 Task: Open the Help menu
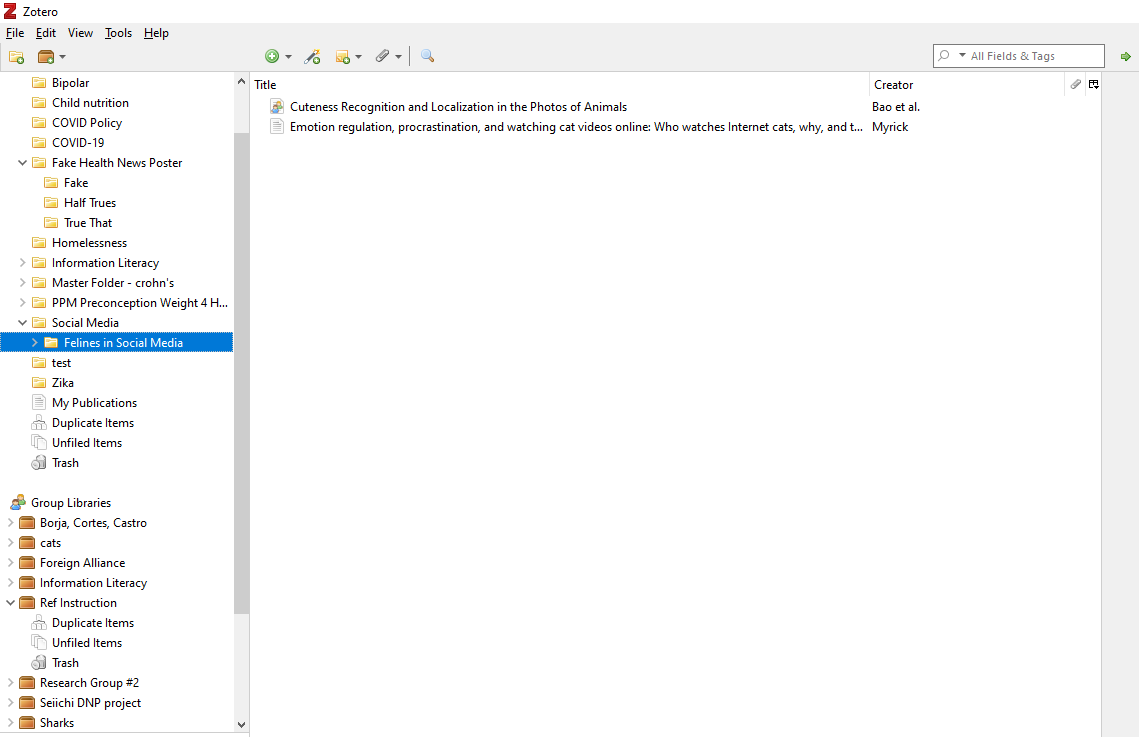156,33
